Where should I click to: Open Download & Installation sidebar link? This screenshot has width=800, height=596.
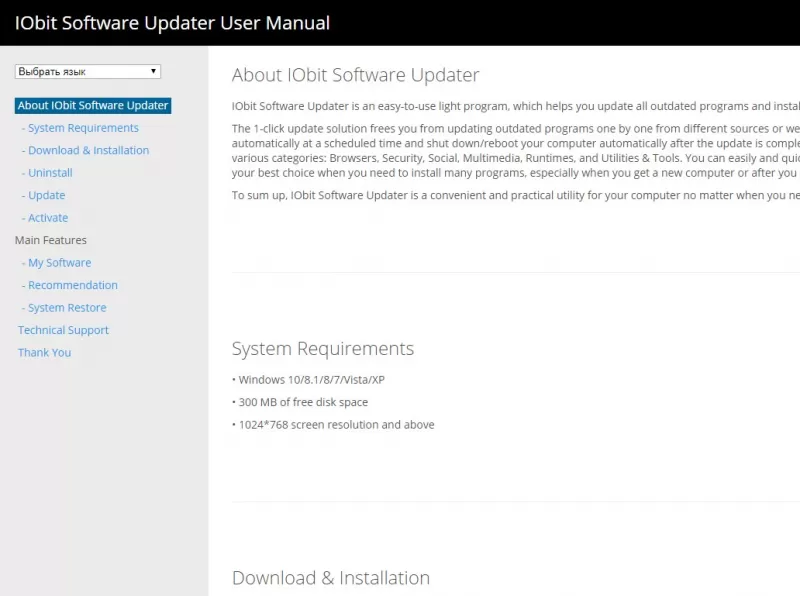click(x=88, y=151)
